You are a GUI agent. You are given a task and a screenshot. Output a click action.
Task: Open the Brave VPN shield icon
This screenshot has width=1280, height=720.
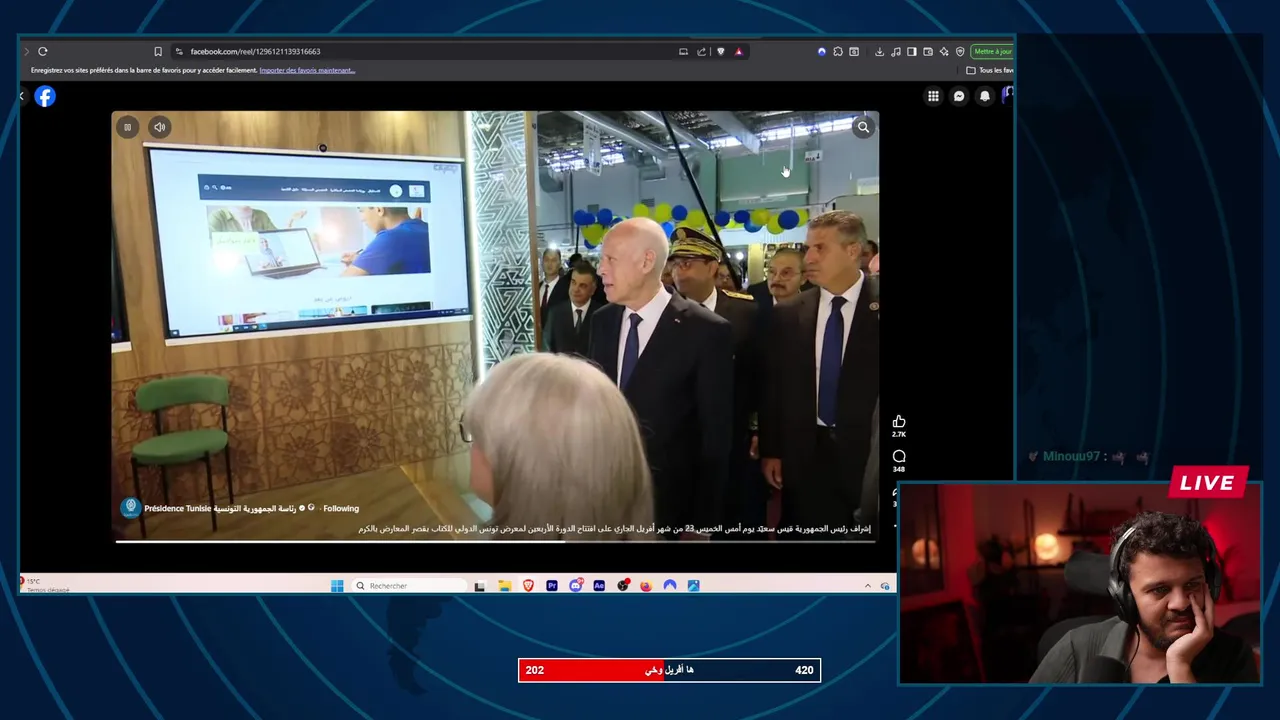point(960,51)
